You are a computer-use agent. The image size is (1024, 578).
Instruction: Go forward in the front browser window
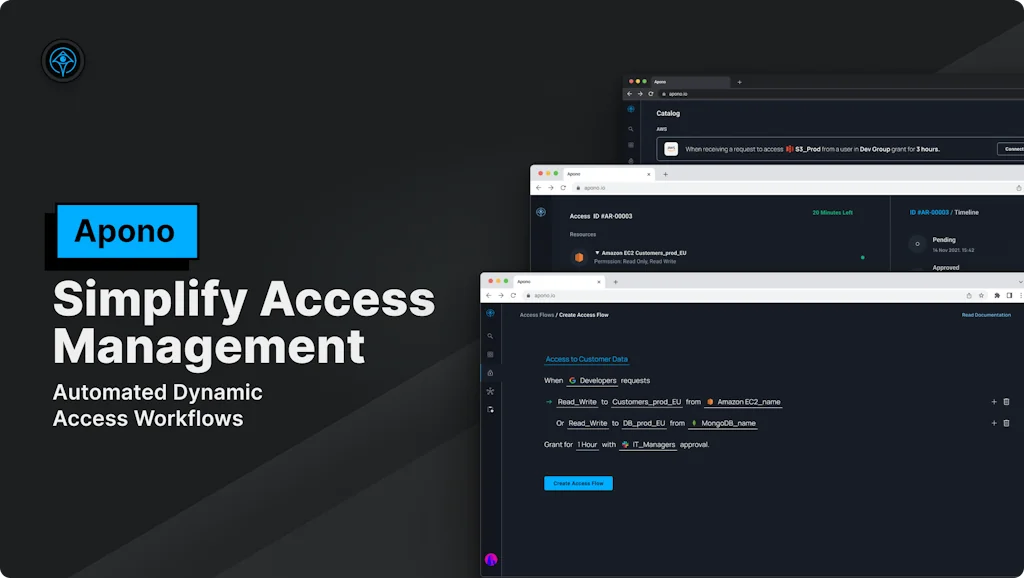(501, 295)
